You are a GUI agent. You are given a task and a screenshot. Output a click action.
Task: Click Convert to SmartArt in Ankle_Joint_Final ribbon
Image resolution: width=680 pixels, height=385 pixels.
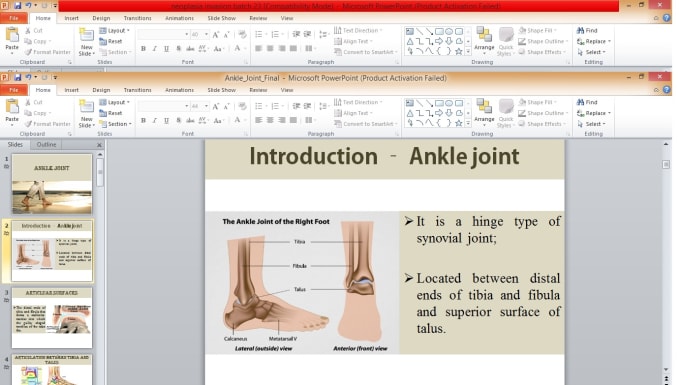tap(365, 124)
